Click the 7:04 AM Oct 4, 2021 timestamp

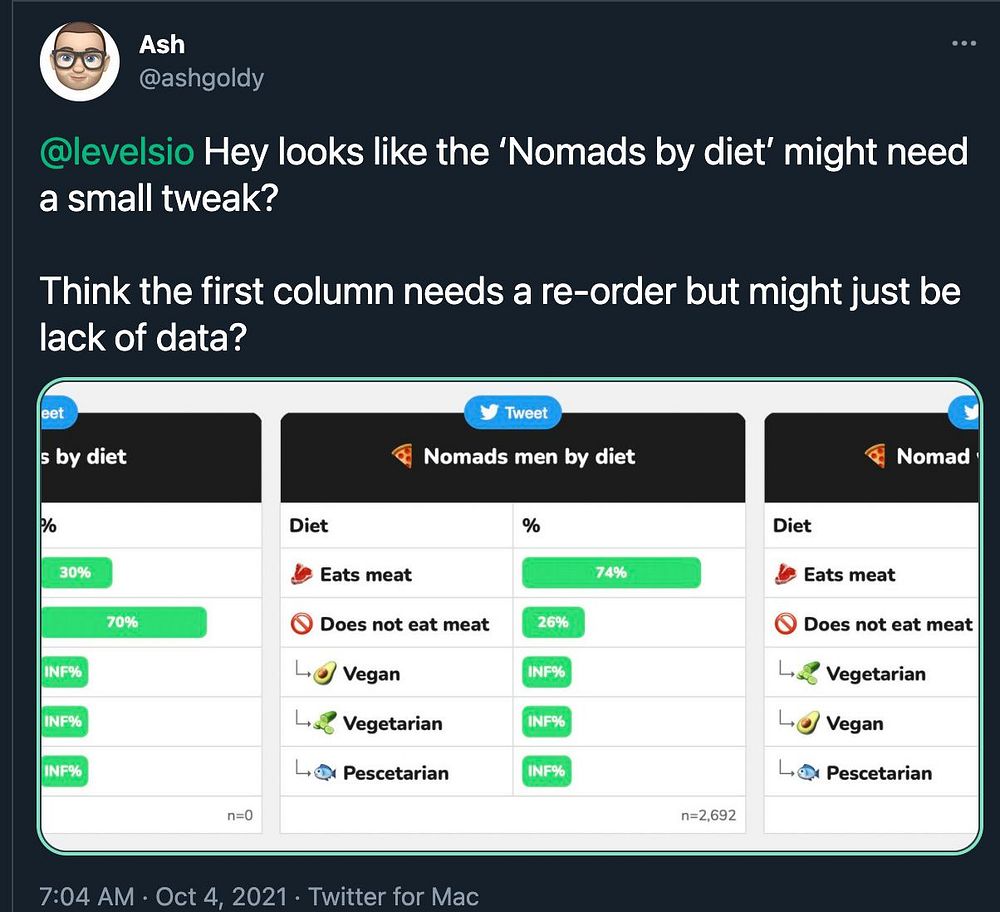click(162, 896)
